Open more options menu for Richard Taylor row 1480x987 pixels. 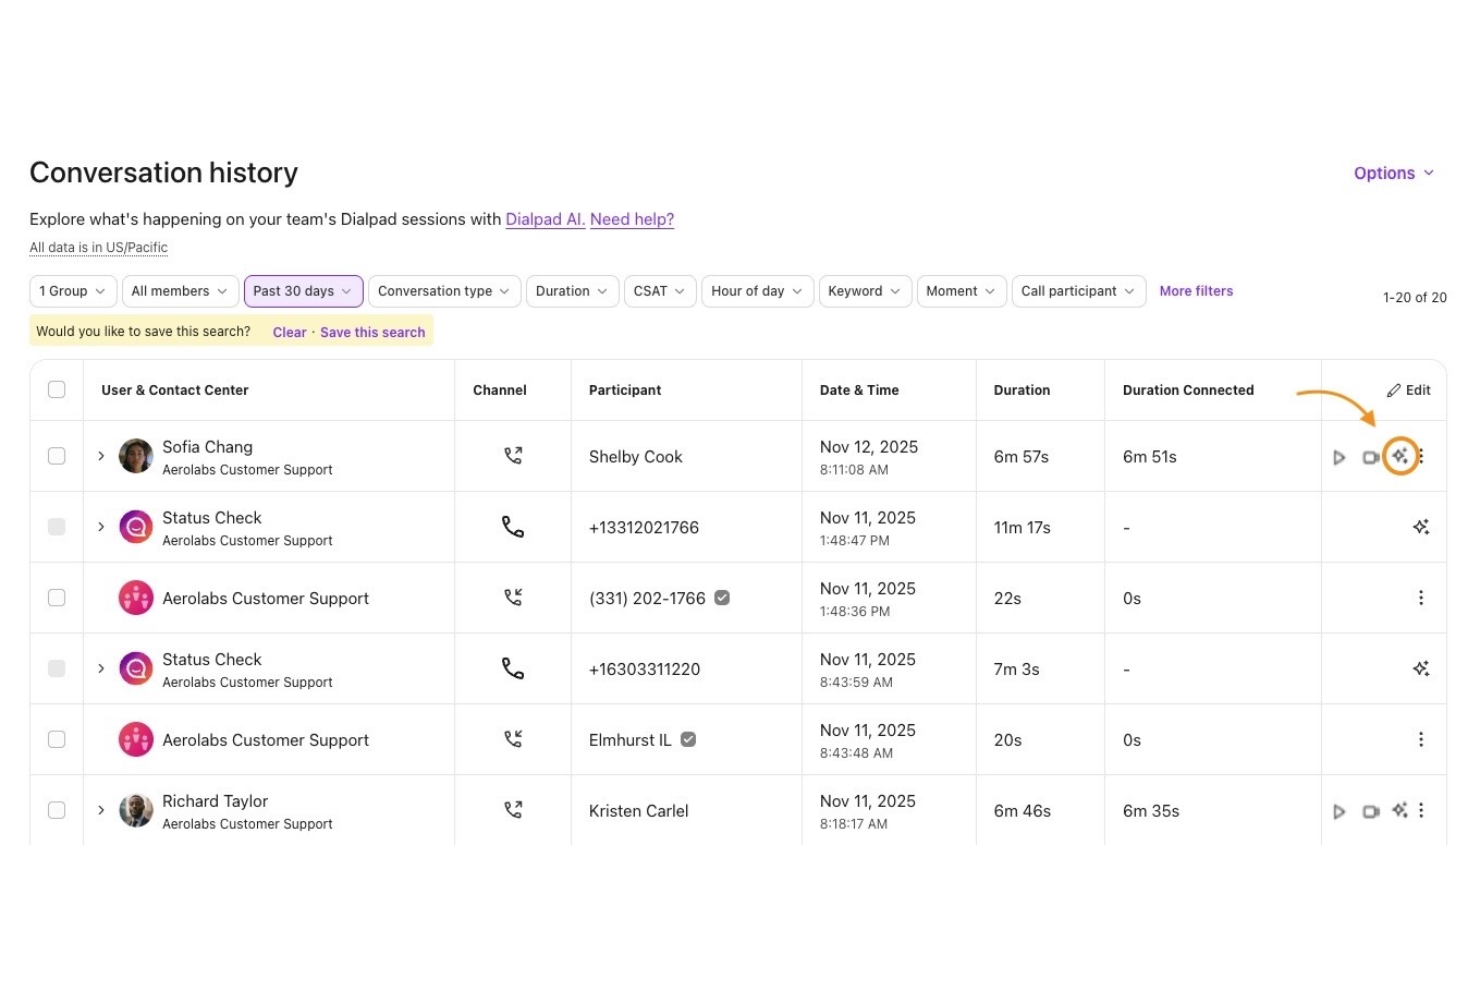click(1421, 811)
